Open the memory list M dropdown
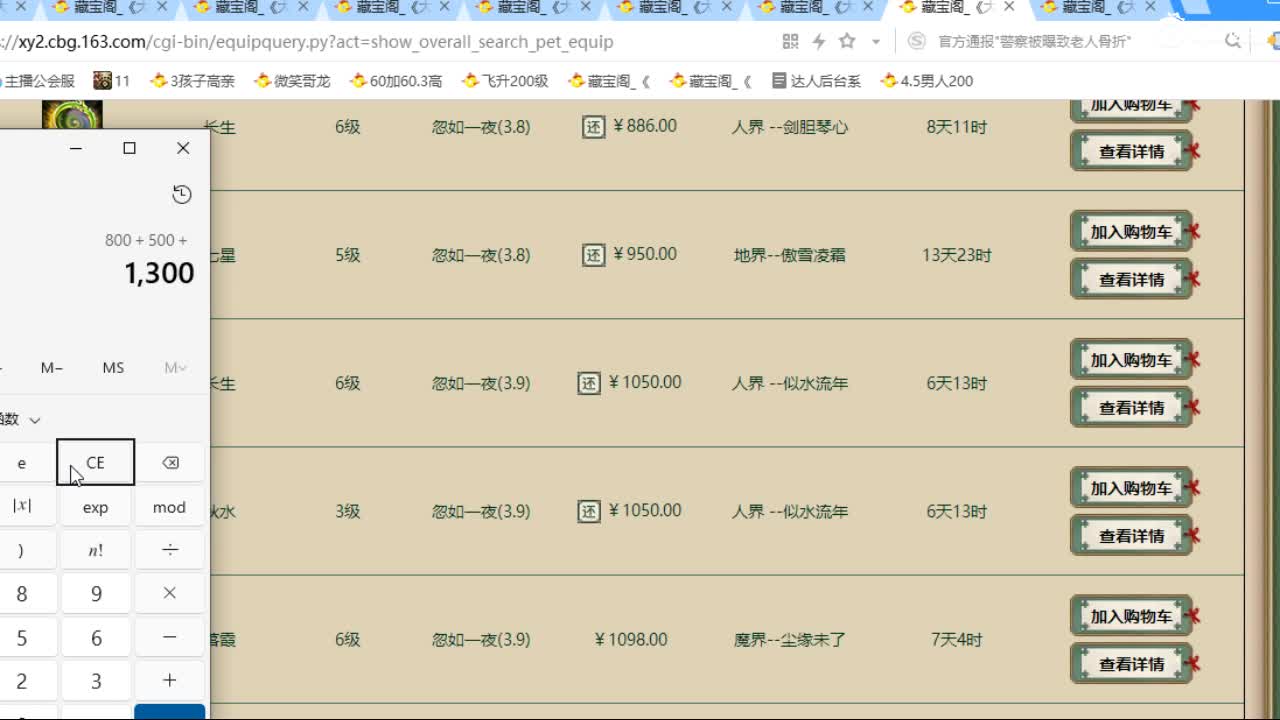 (x=175, y=368)
